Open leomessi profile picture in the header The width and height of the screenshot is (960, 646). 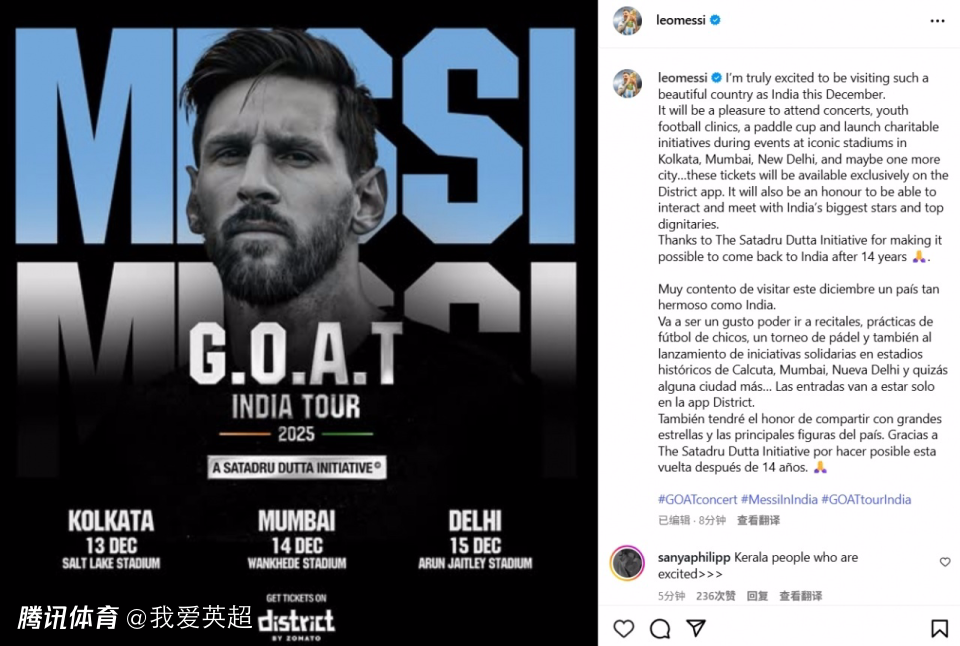pyautogui.click(x=627, y=20)
